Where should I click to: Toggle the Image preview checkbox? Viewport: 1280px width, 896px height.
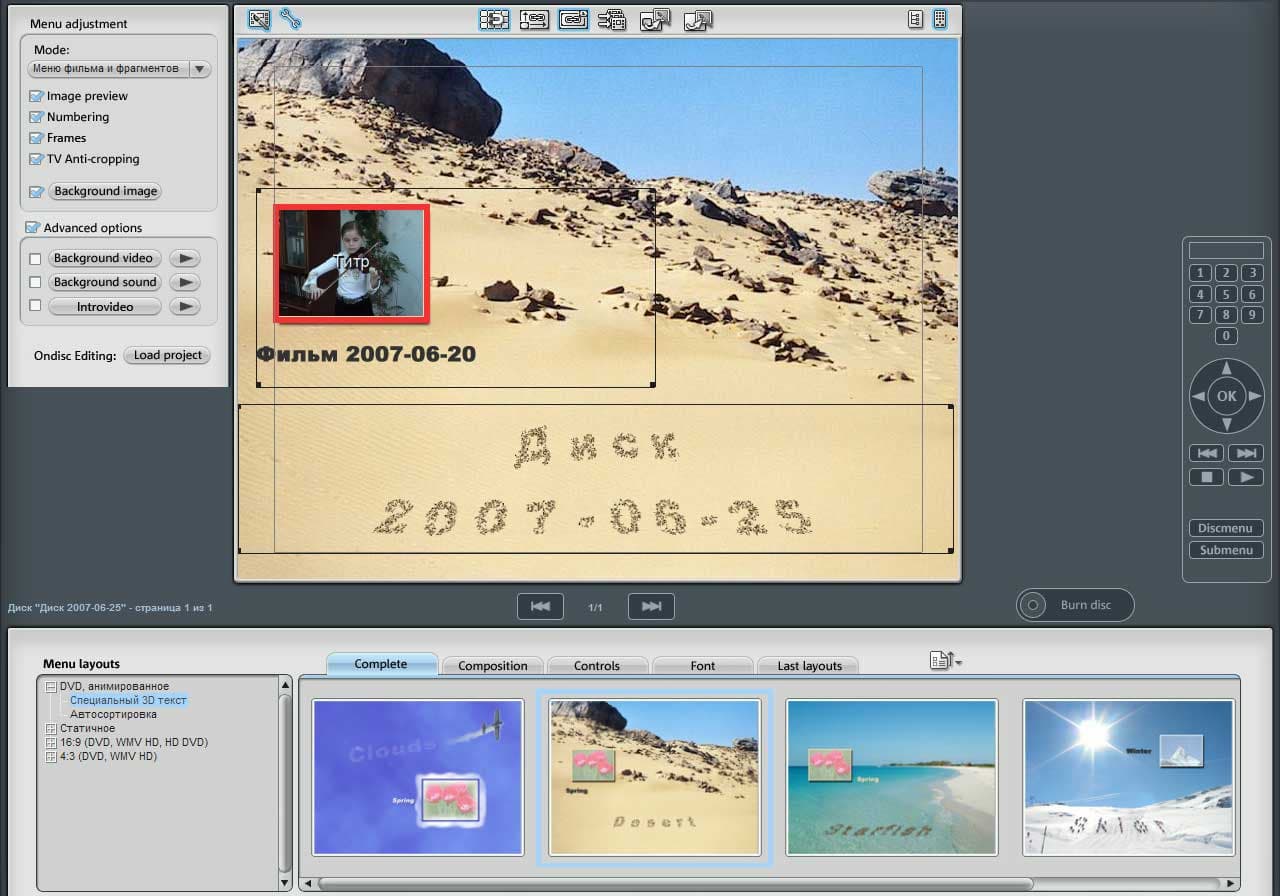click(36, 96)
